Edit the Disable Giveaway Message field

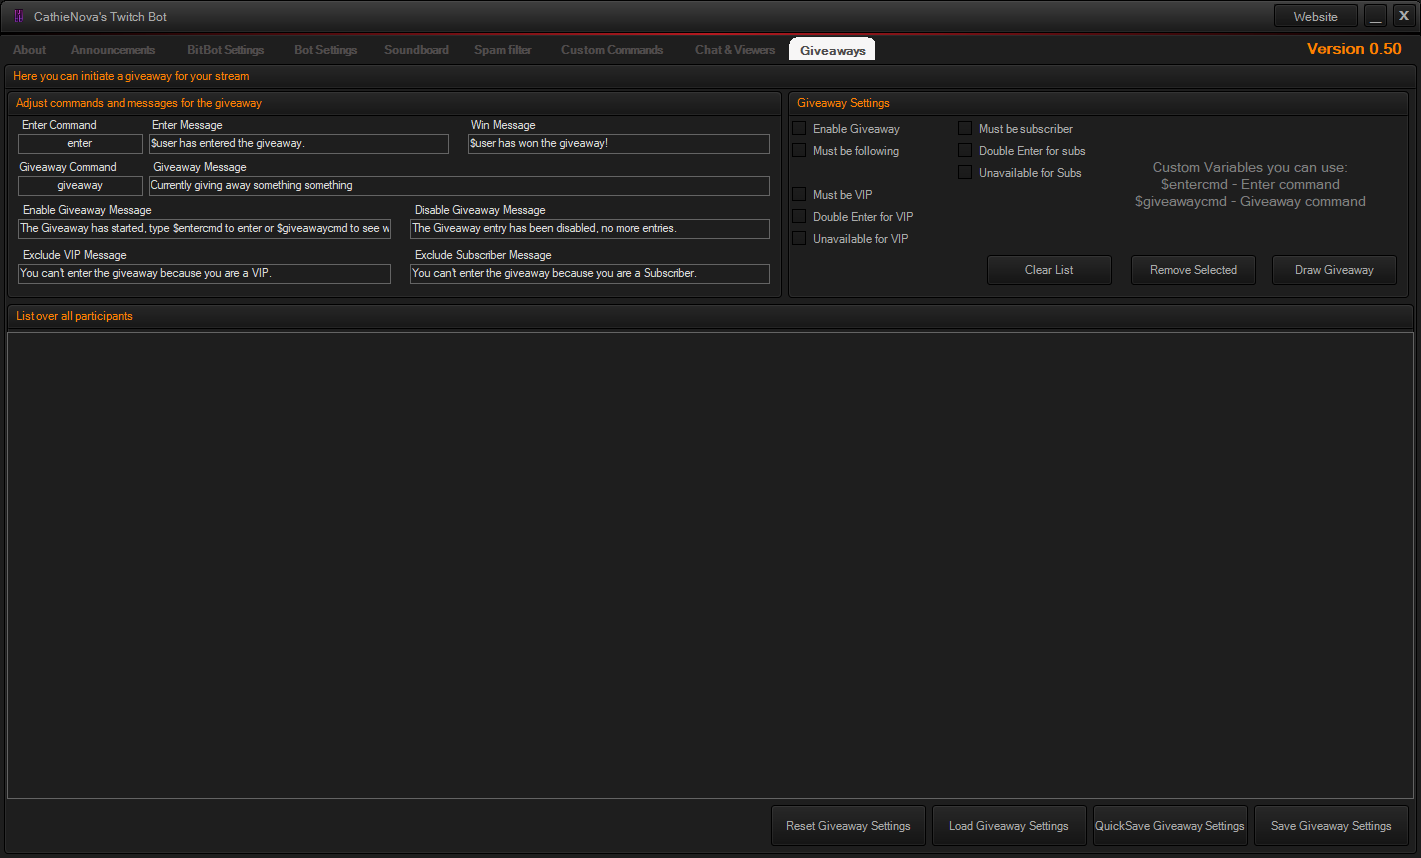click(x=590, y=229)
